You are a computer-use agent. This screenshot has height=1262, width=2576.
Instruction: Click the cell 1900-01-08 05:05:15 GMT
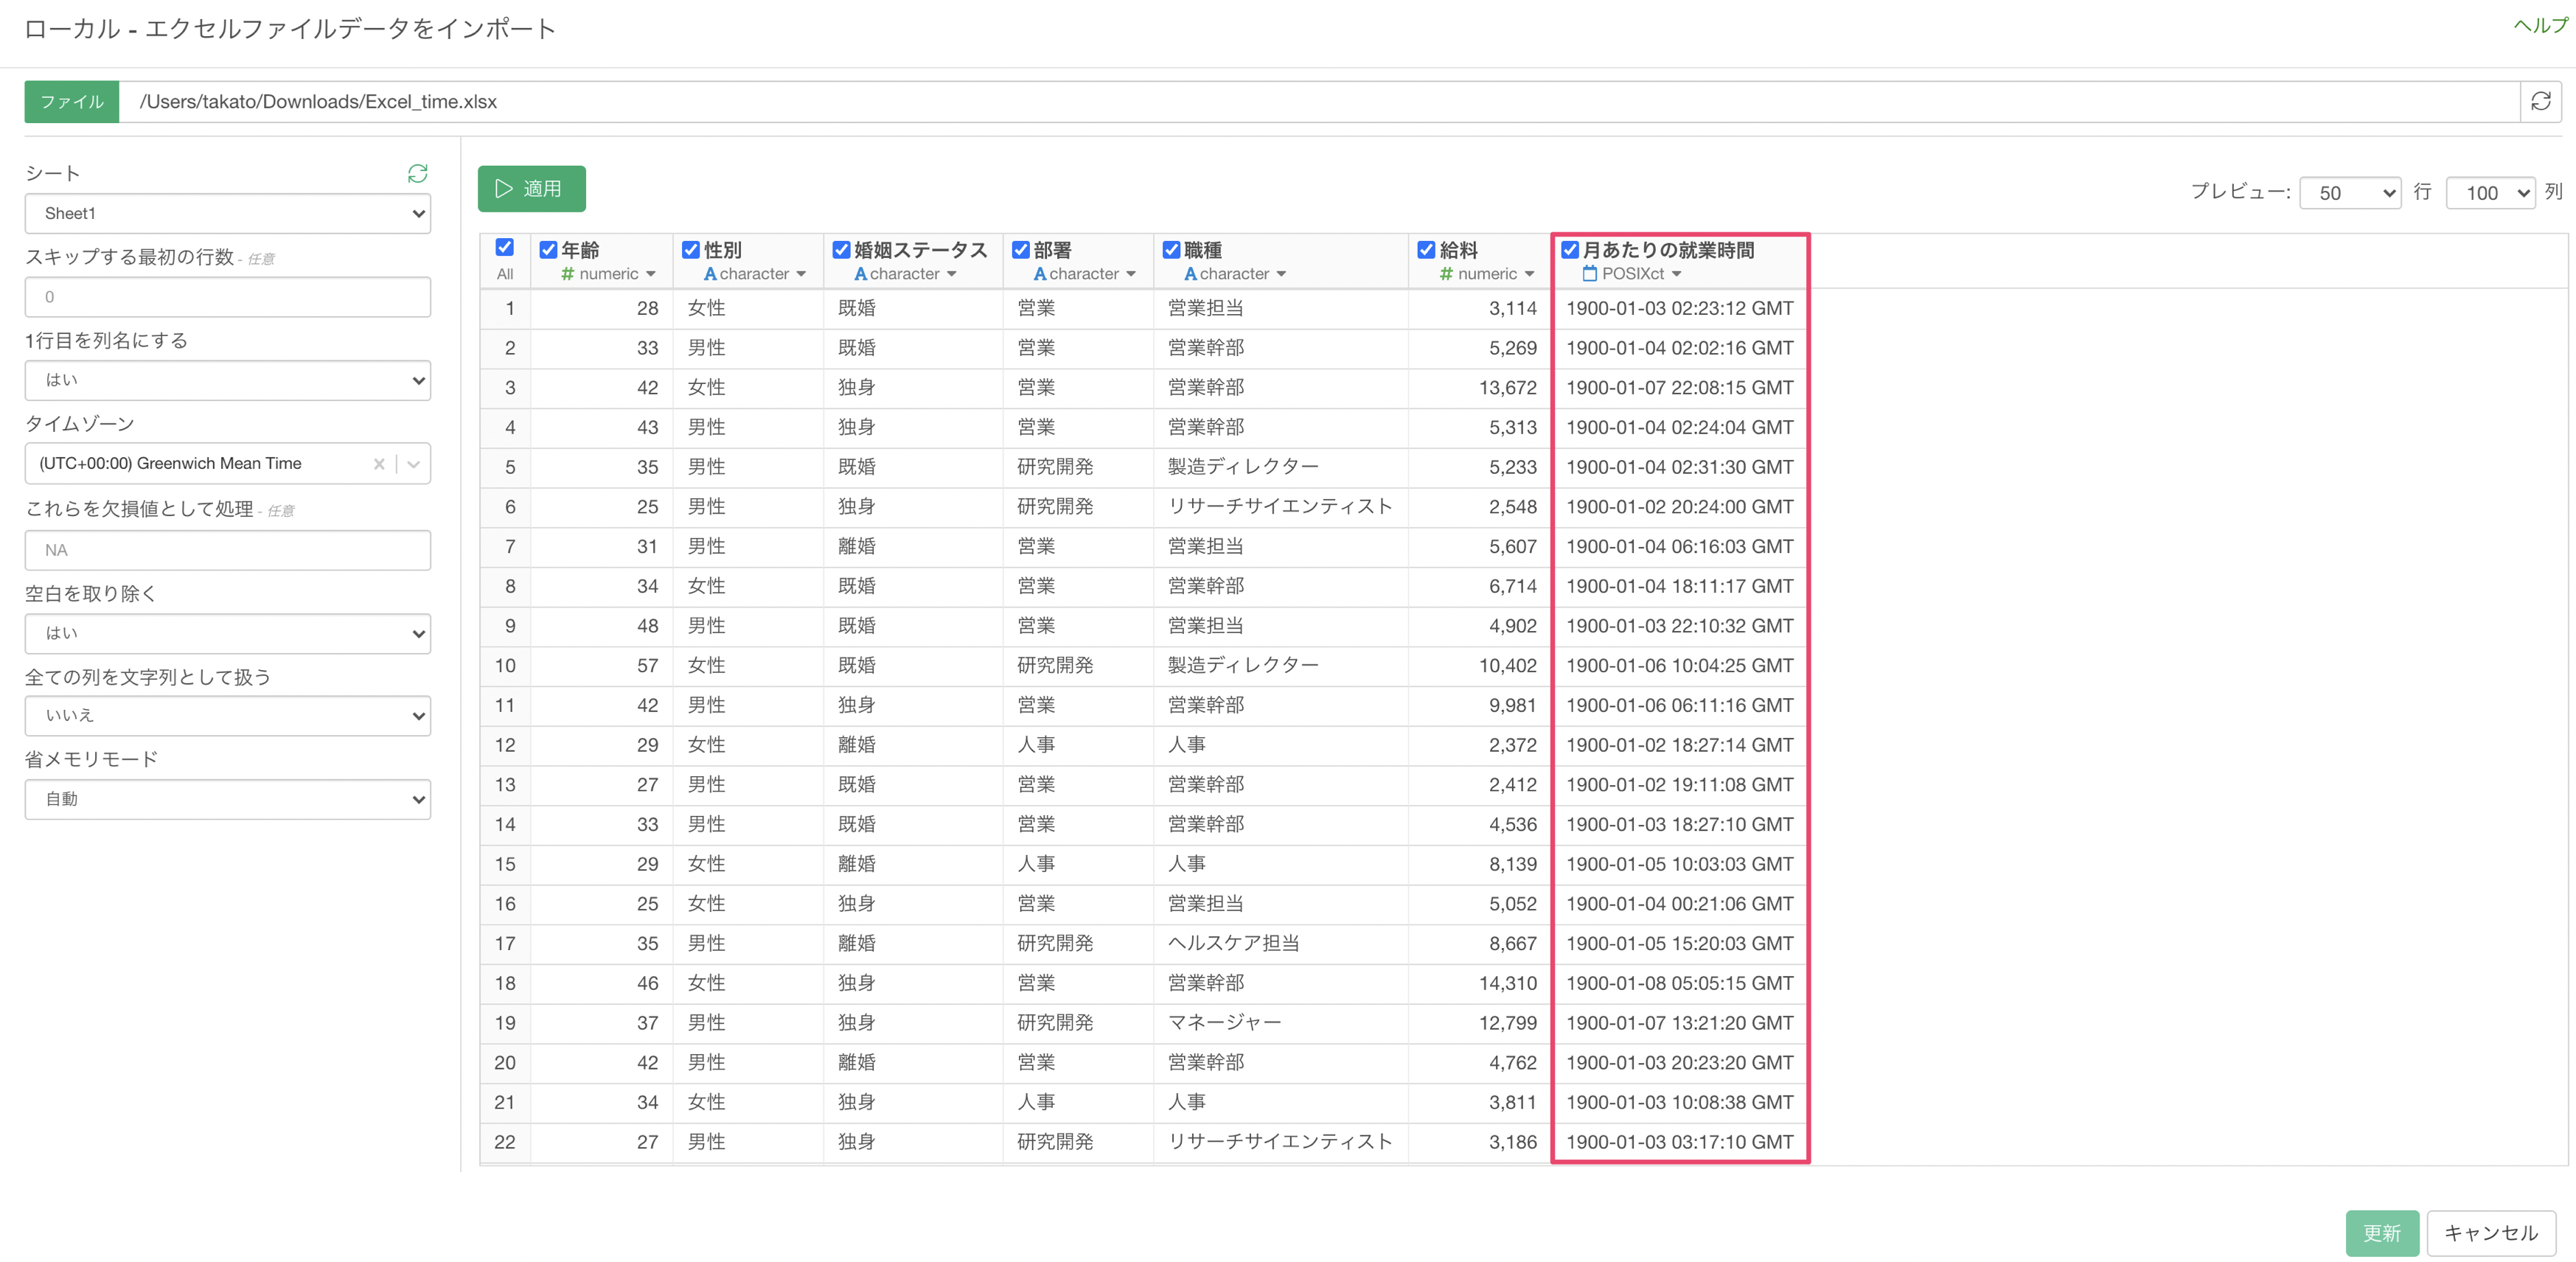pos(1679,983)
